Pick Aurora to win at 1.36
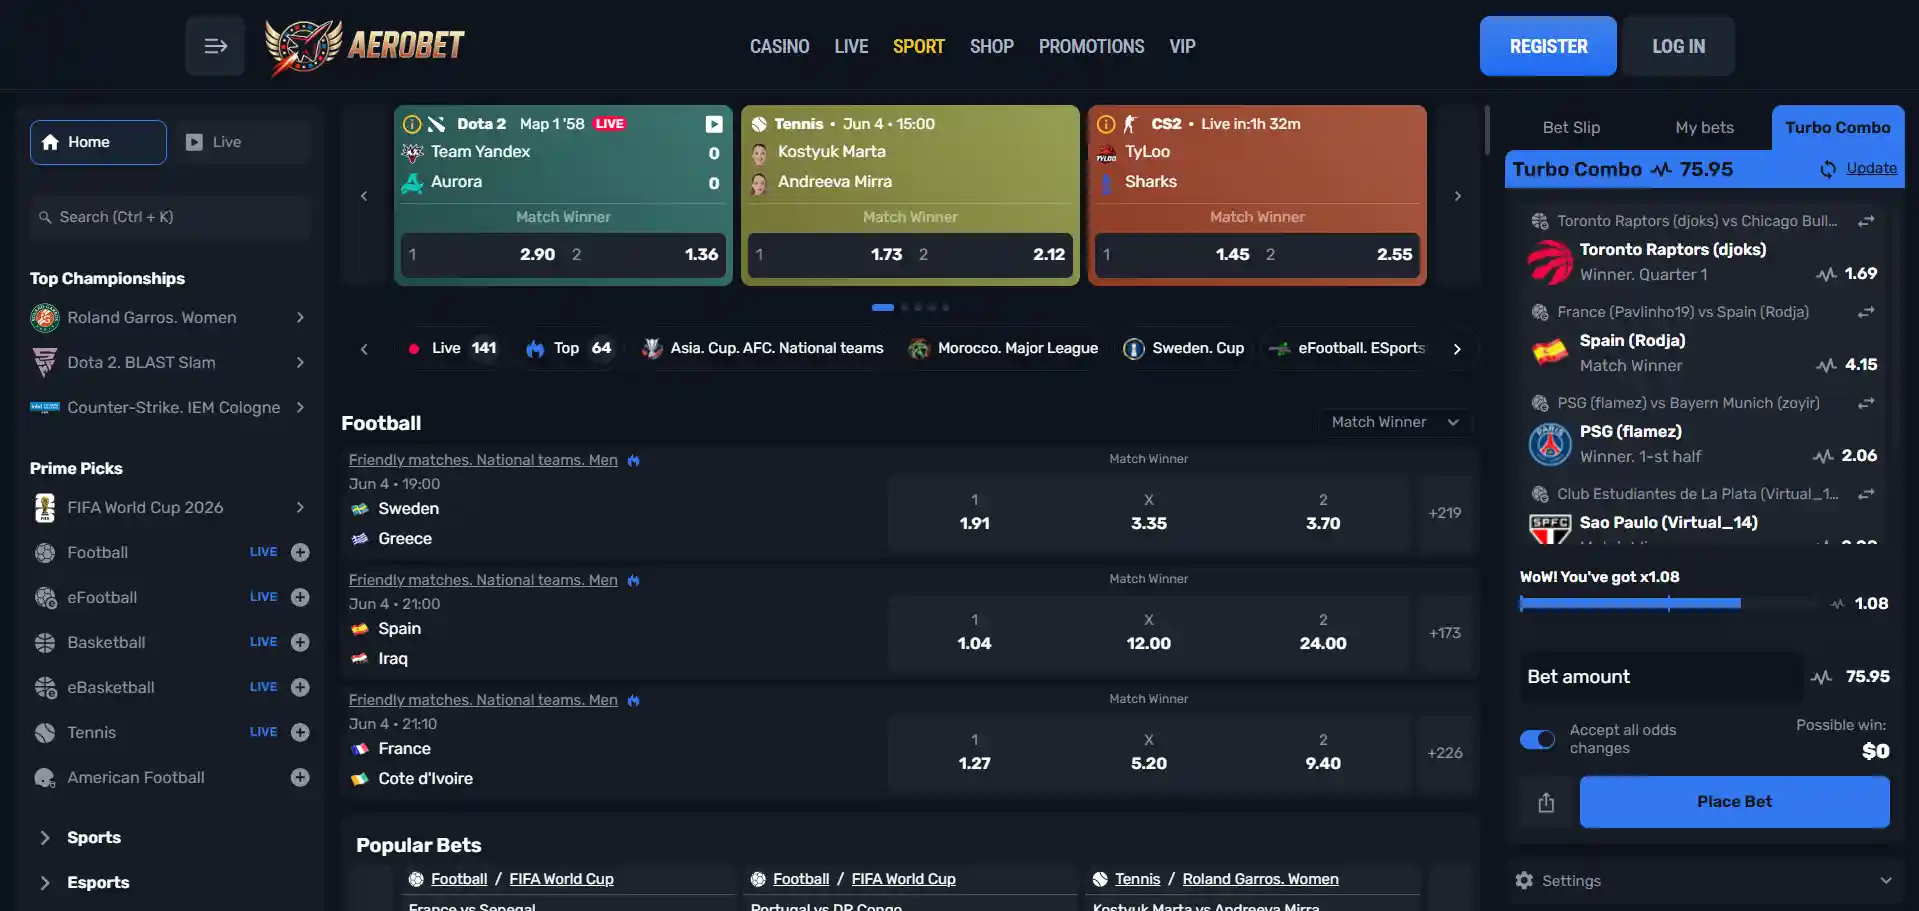Screen dimensions: 1919x911 point(644,255)
